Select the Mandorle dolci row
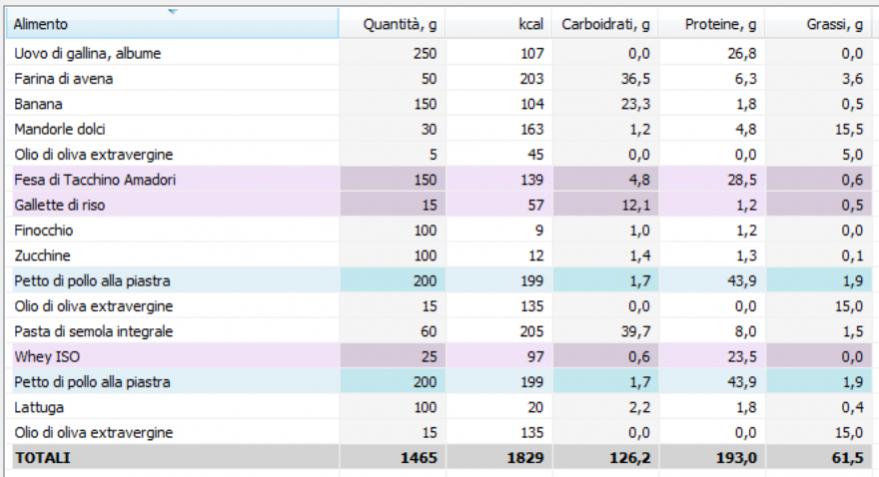 pyautogui.click(x=58, y=129)
